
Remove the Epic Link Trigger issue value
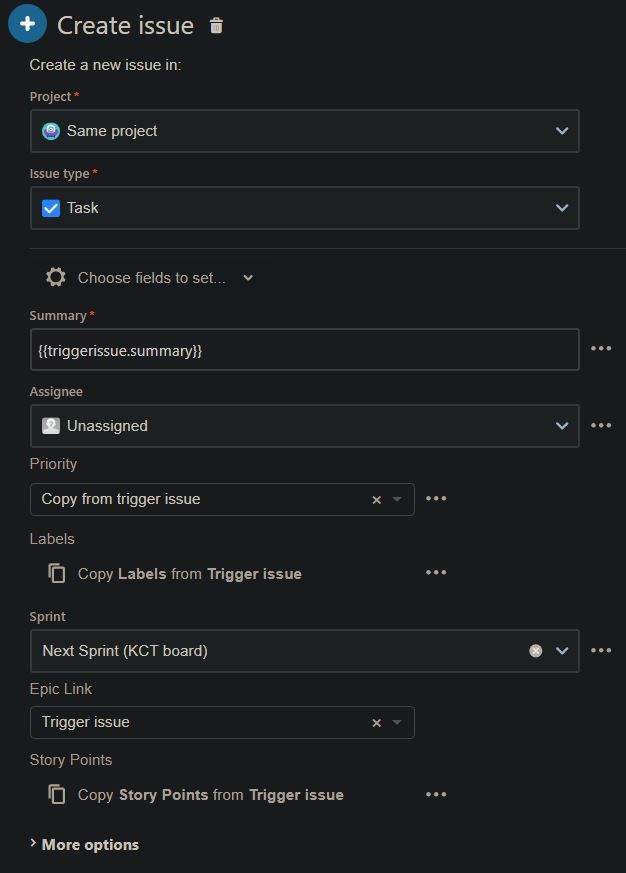point(377,722)
